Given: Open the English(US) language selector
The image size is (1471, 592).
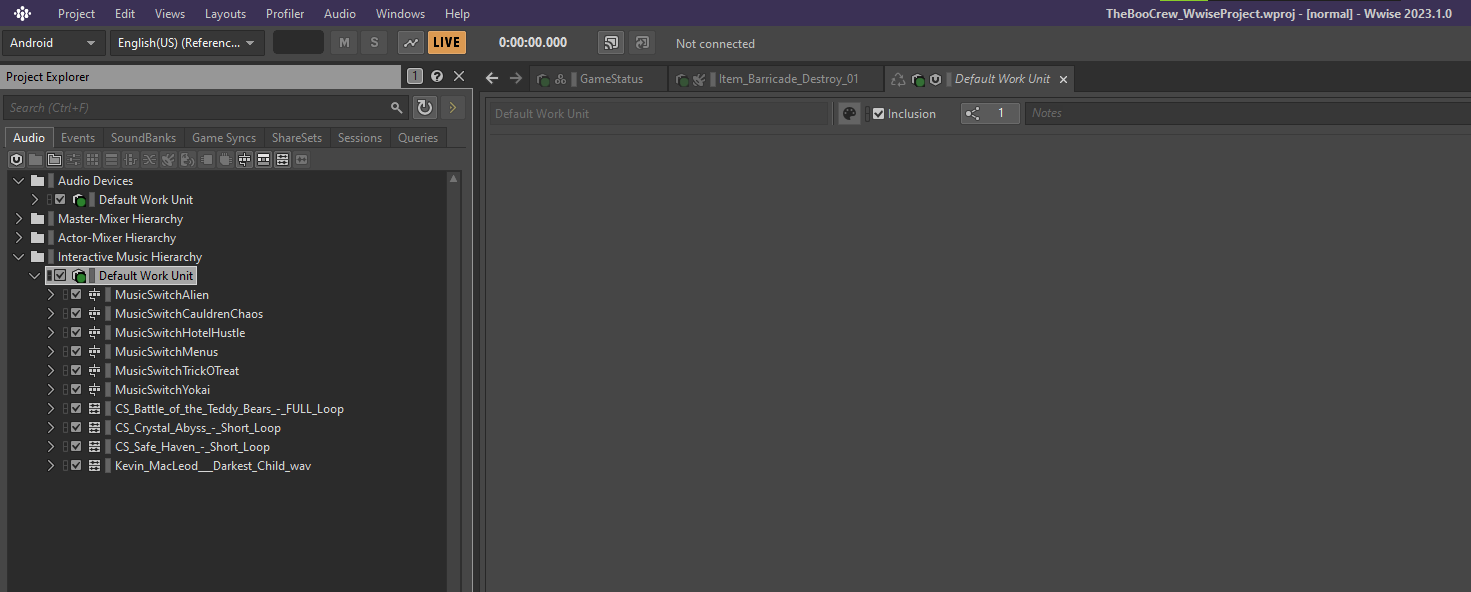Looking at the screenshot, I should (x=187, y=42).
